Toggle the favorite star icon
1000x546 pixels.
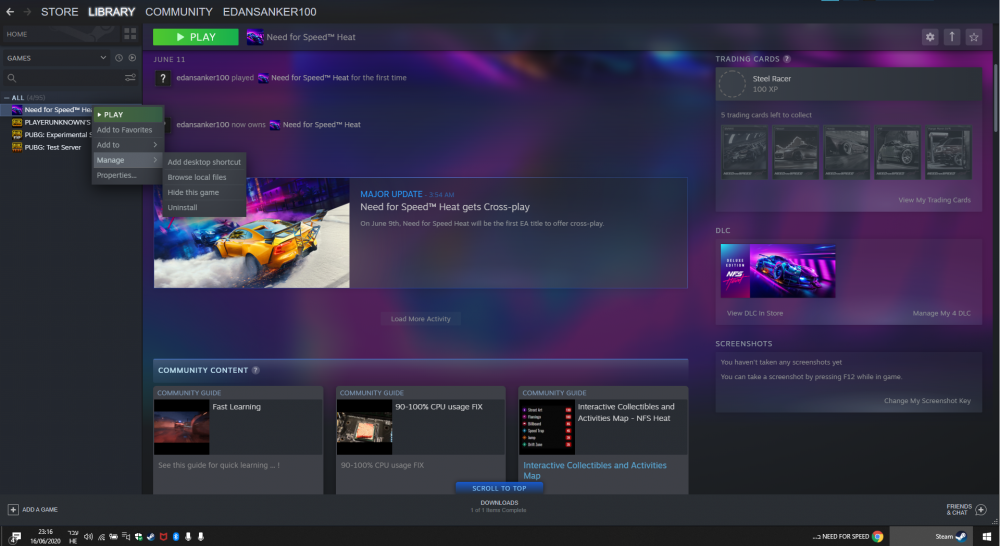click(x=974, y=37)
